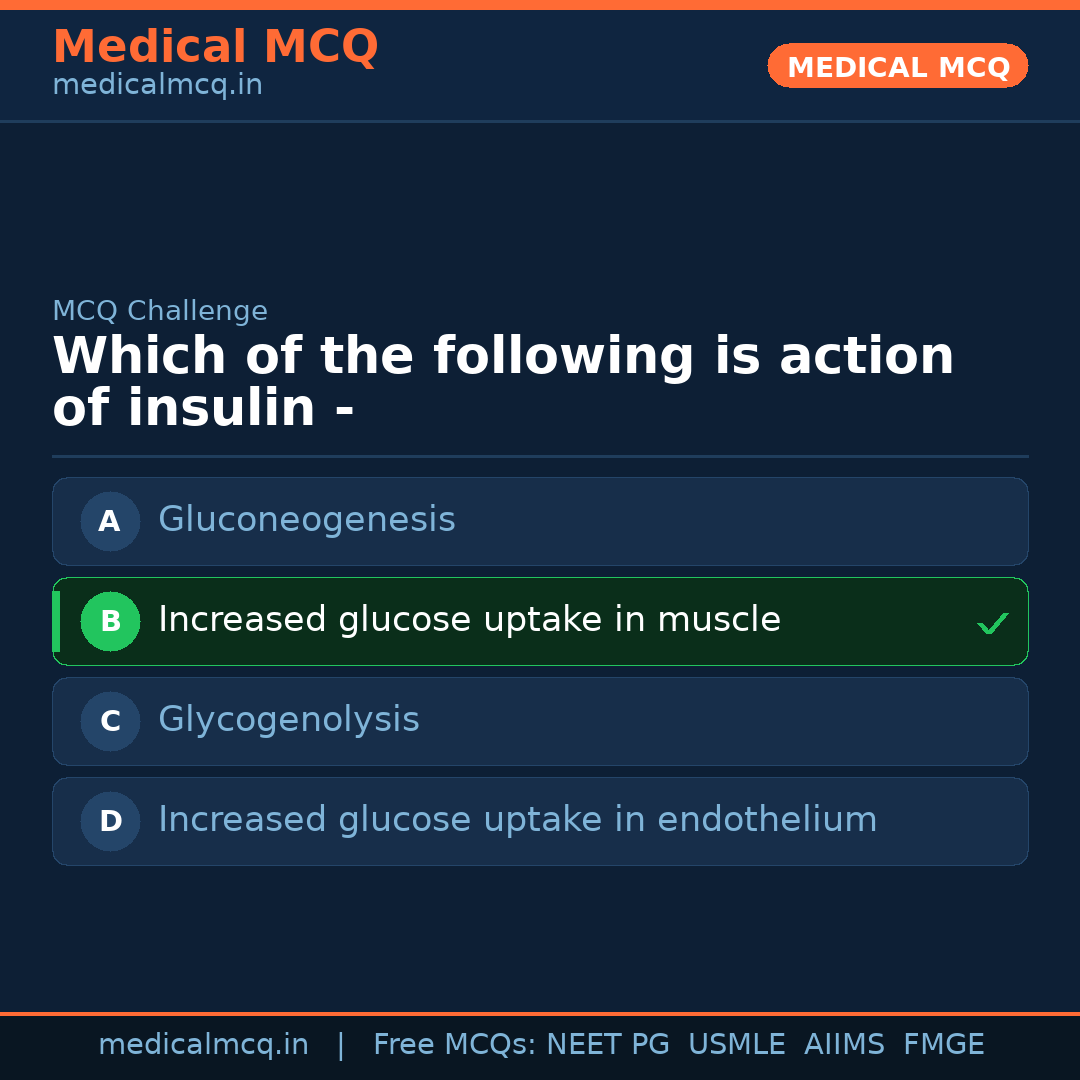Open medicalmcq.in link under the header title
1080x1080 pixels.
(157, 86)
